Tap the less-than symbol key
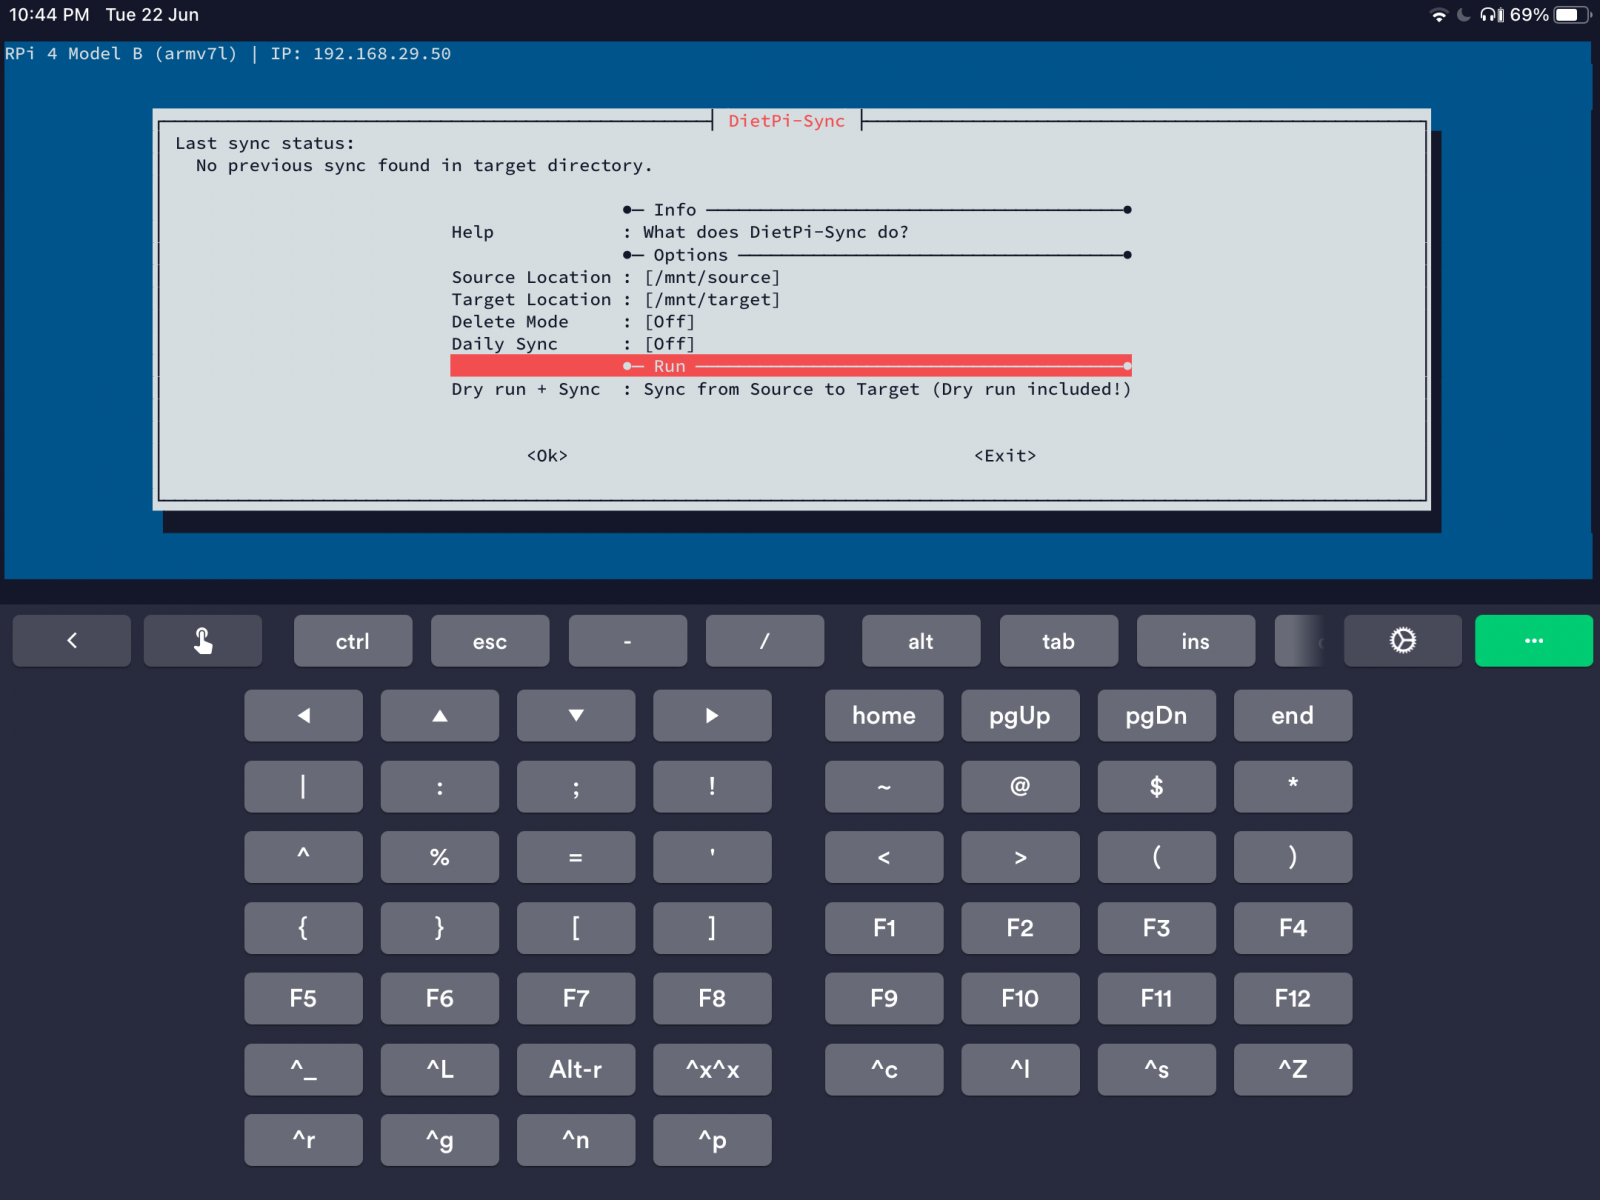The height and width of the screenshot is (1200, 1600). 884,857
